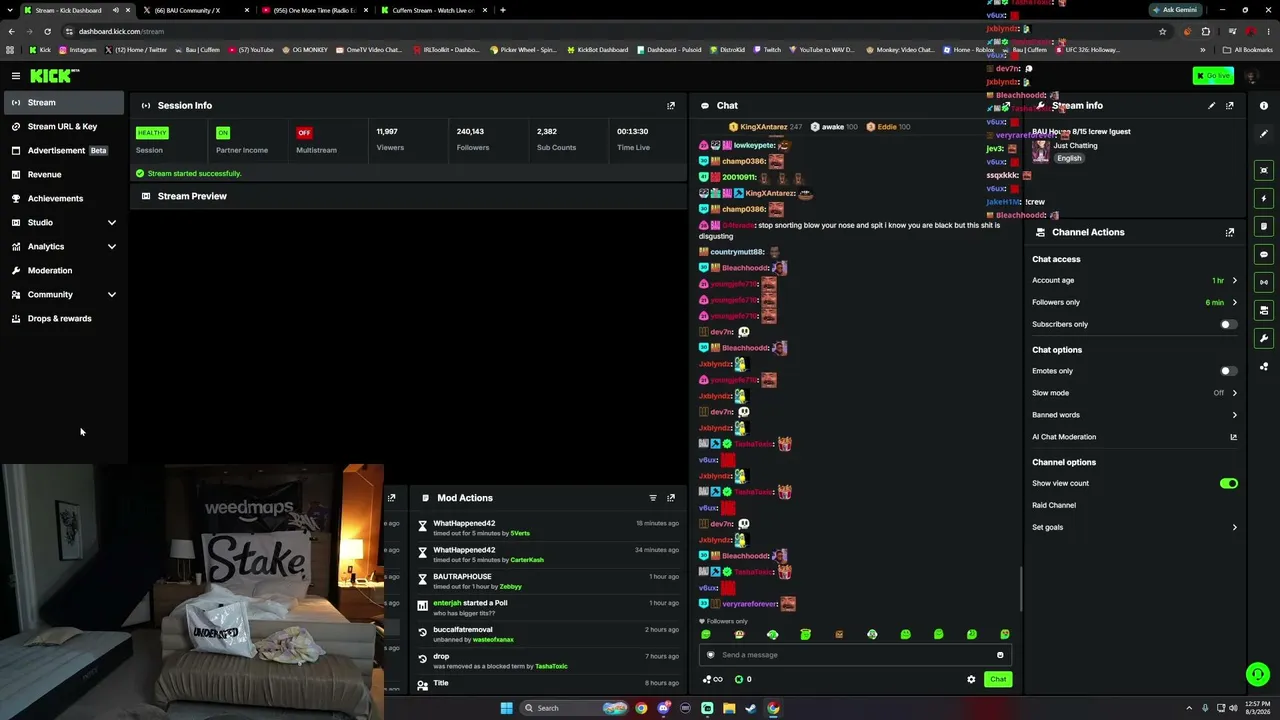Switch to the BAU Community / X tab
The image size is (1280, 720).
pos(194,10)
